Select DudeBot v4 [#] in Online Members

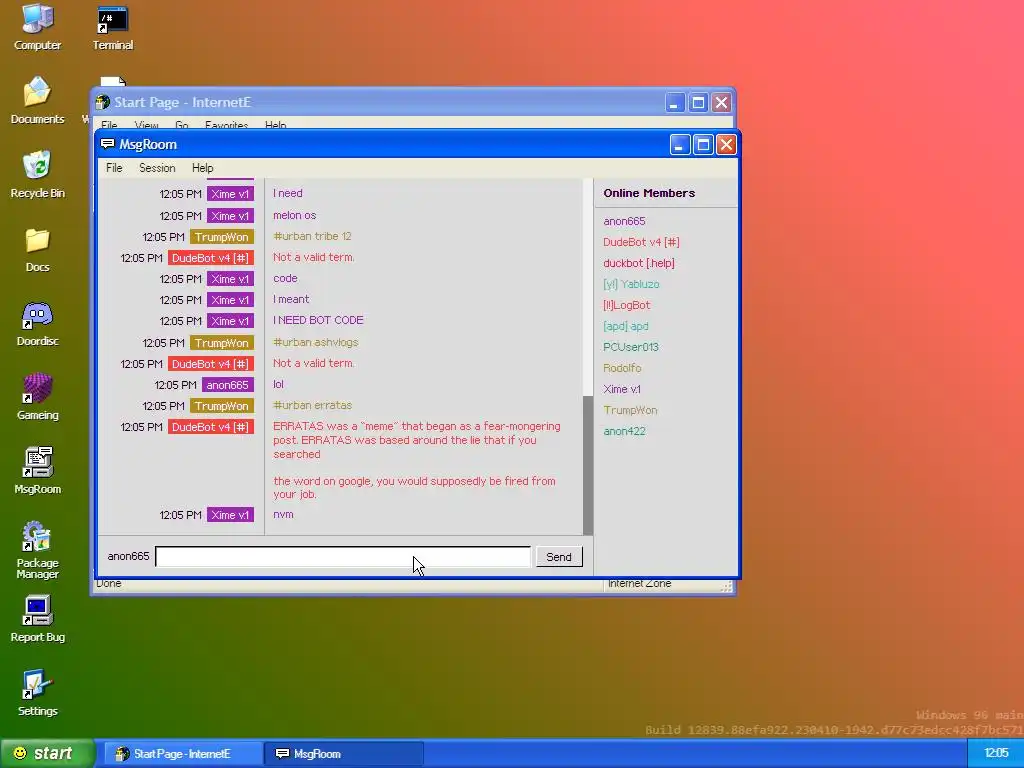tap(641, 242)
